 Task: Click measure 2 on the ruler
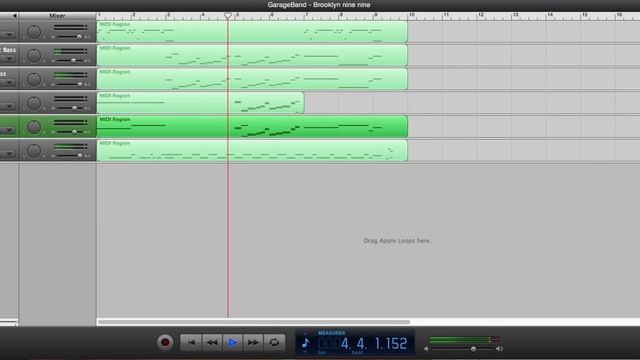(133, 15)
